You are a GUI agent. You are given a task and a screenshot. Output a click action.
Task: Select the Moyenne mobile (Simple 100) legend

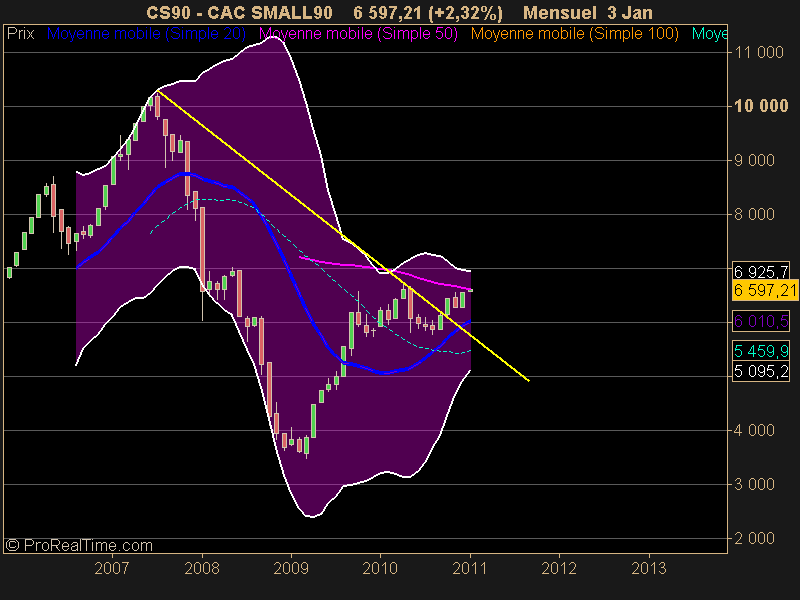575,34
